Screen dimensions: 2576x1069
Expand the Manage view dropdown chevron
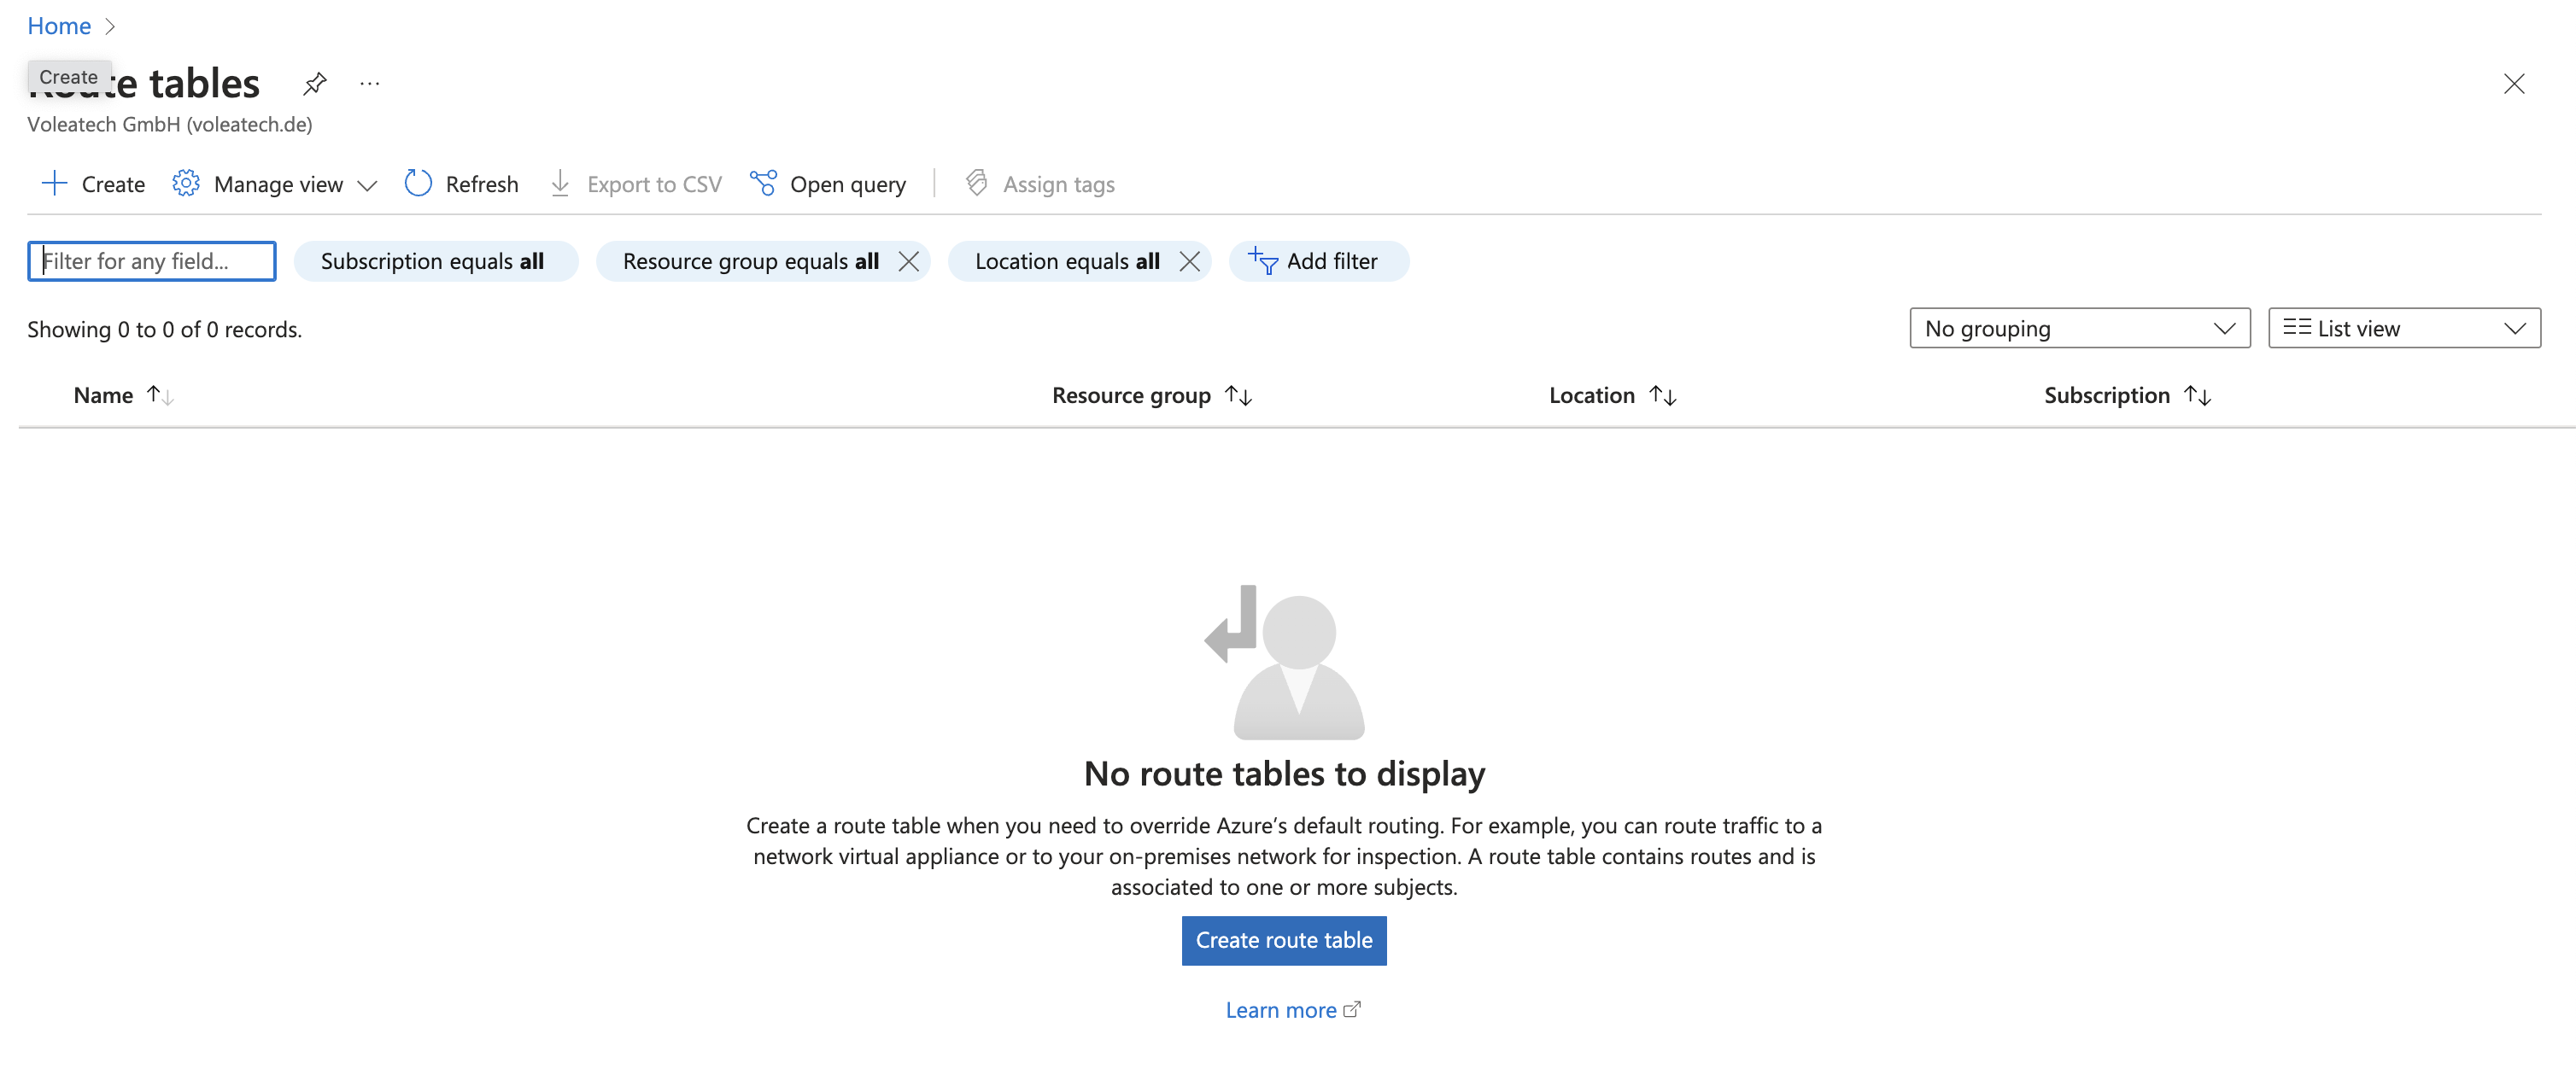point(367,185)
